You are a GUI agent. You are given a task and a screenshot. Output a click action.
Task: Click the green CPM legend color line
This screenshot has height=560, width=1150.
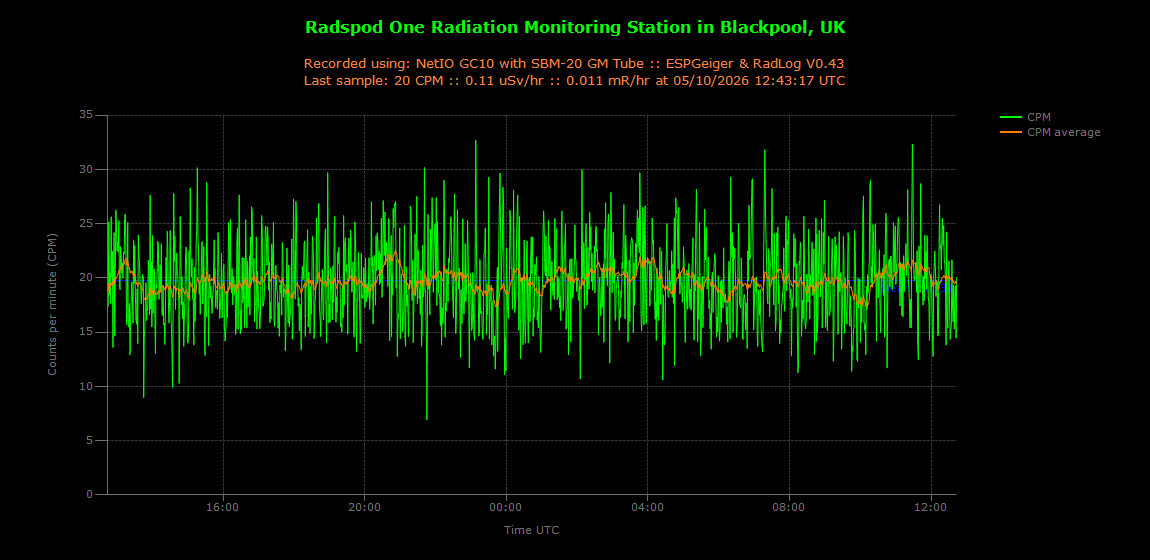coord(1011,117)
